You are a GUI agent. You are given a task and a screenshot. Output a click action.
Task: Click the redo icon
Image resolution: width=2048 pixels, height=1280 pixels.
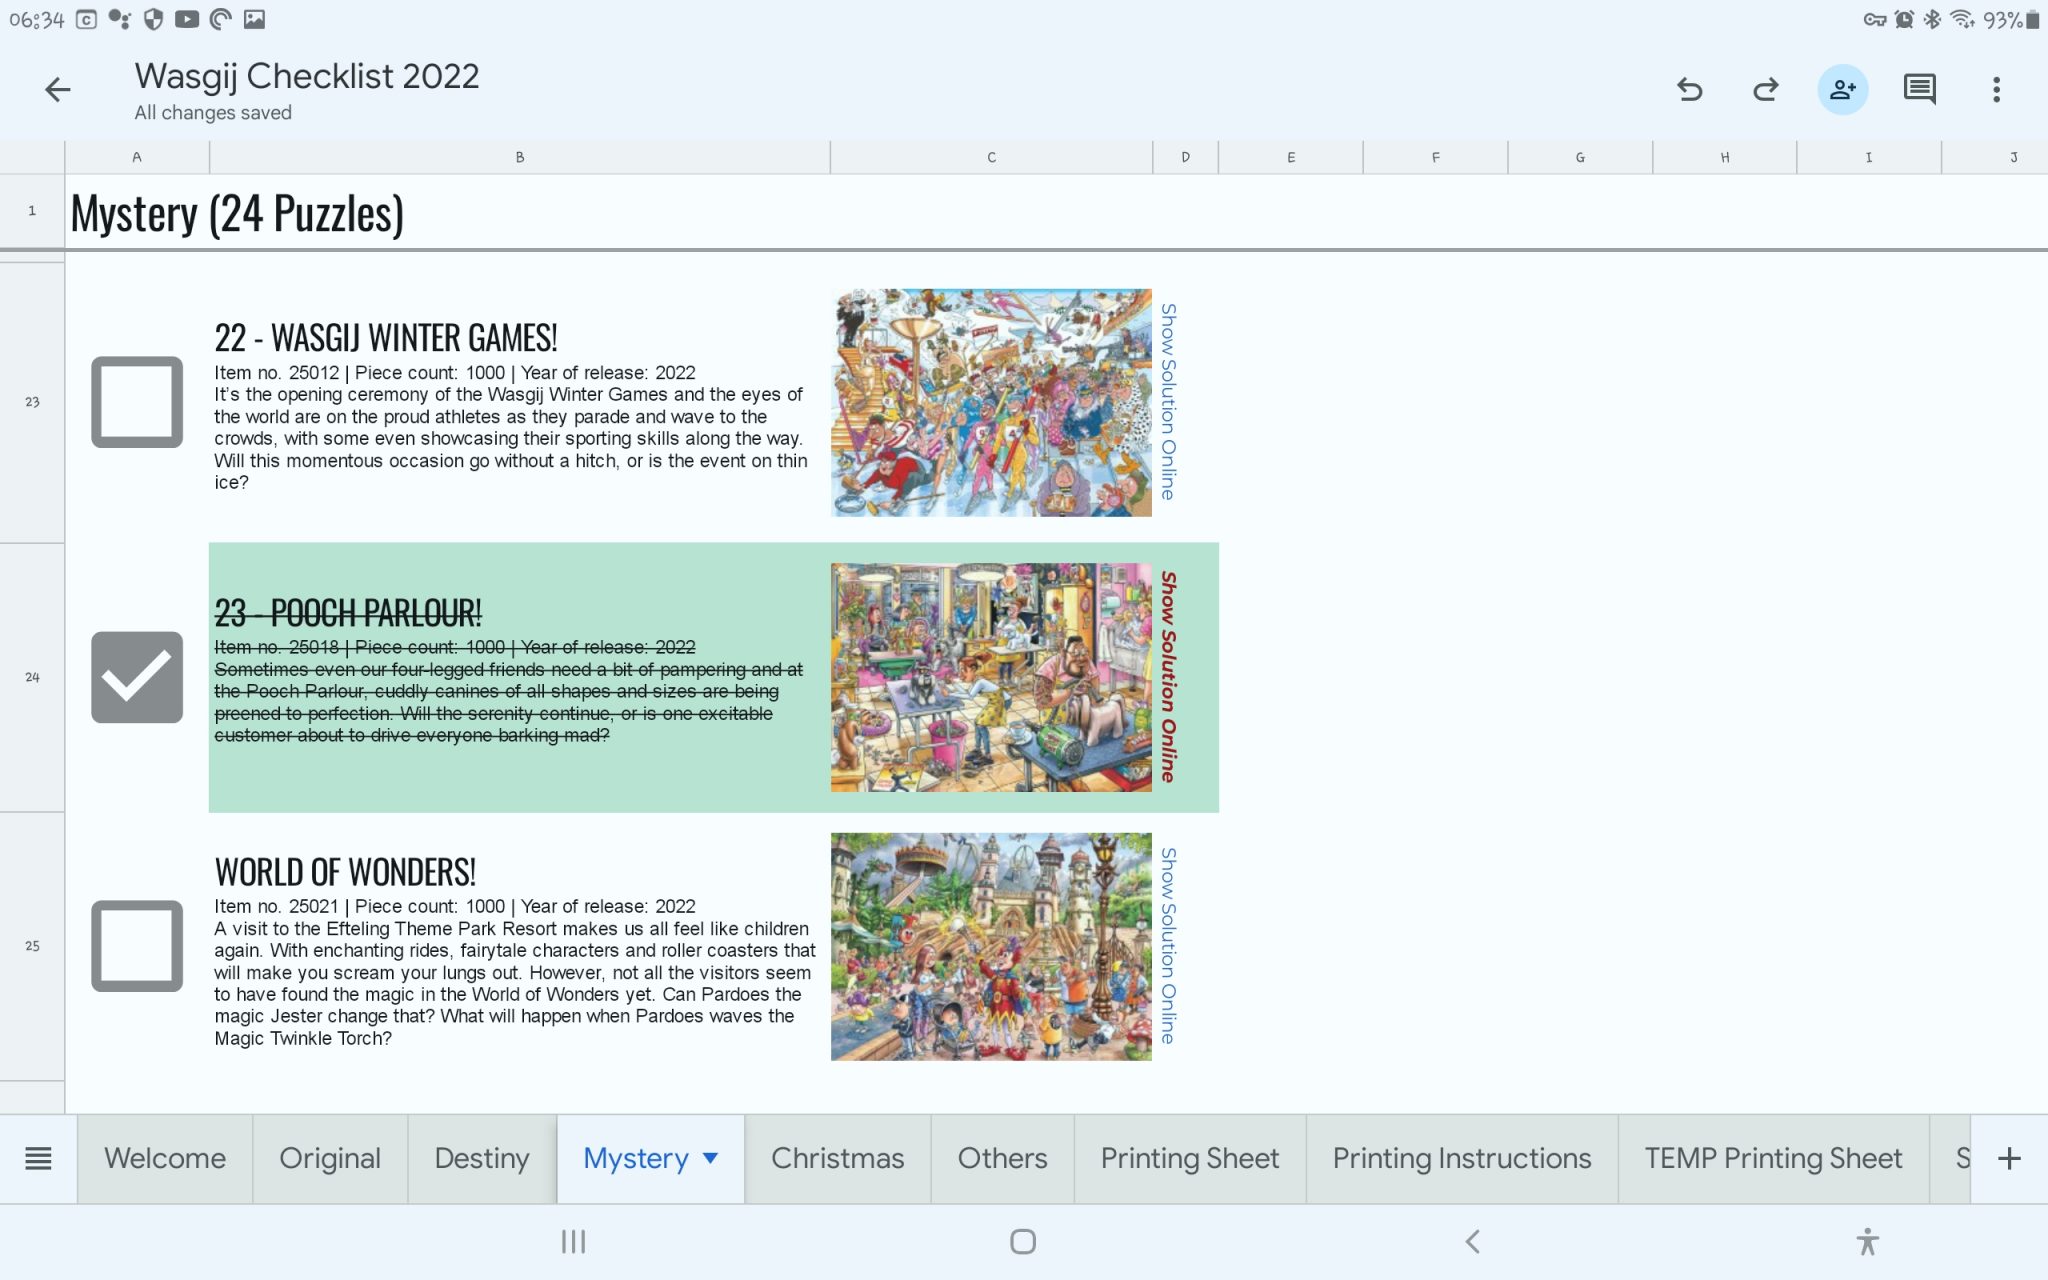point(1766,90)
